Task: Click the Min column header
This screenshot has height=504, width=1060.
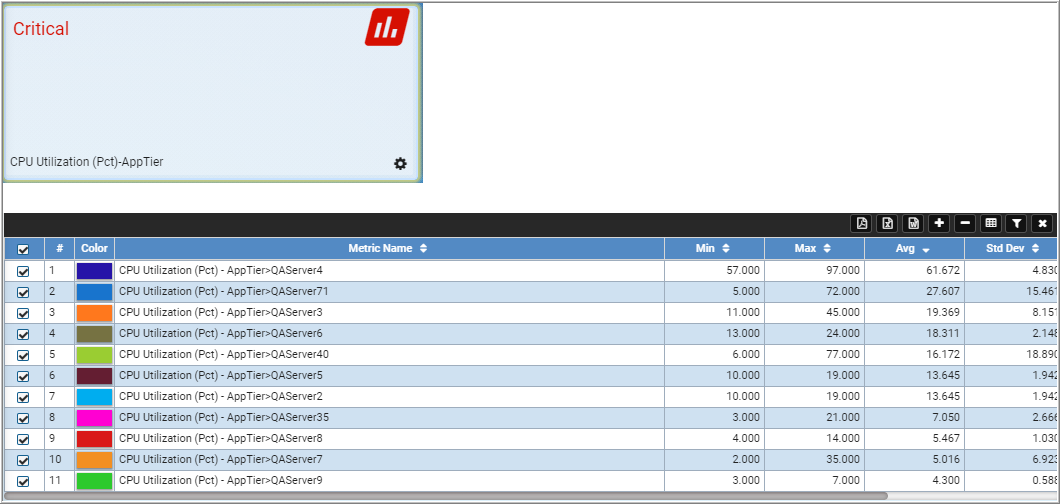Action: point(714,249)
